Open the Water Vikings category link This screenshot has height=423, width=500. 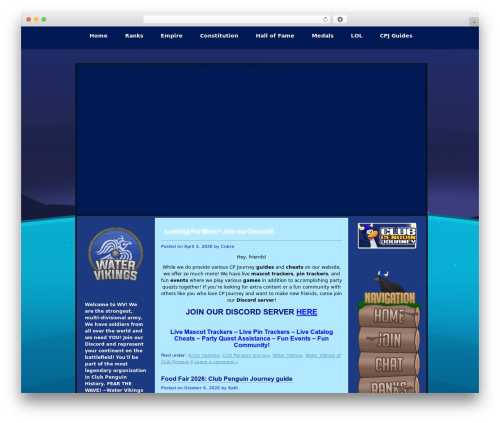pyautogui.click(x=287, y=355)
